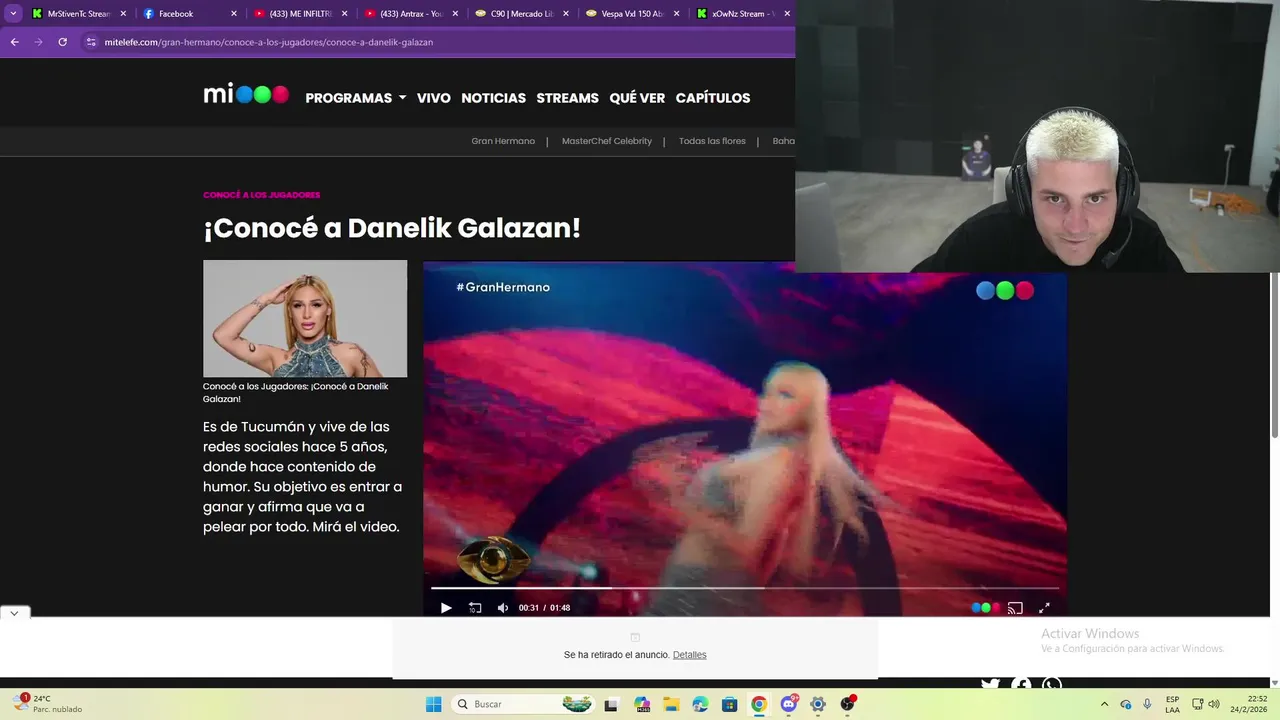Collapse the bottom ad banner chevron
1280x720 pixels.
(x=15, y=613)
